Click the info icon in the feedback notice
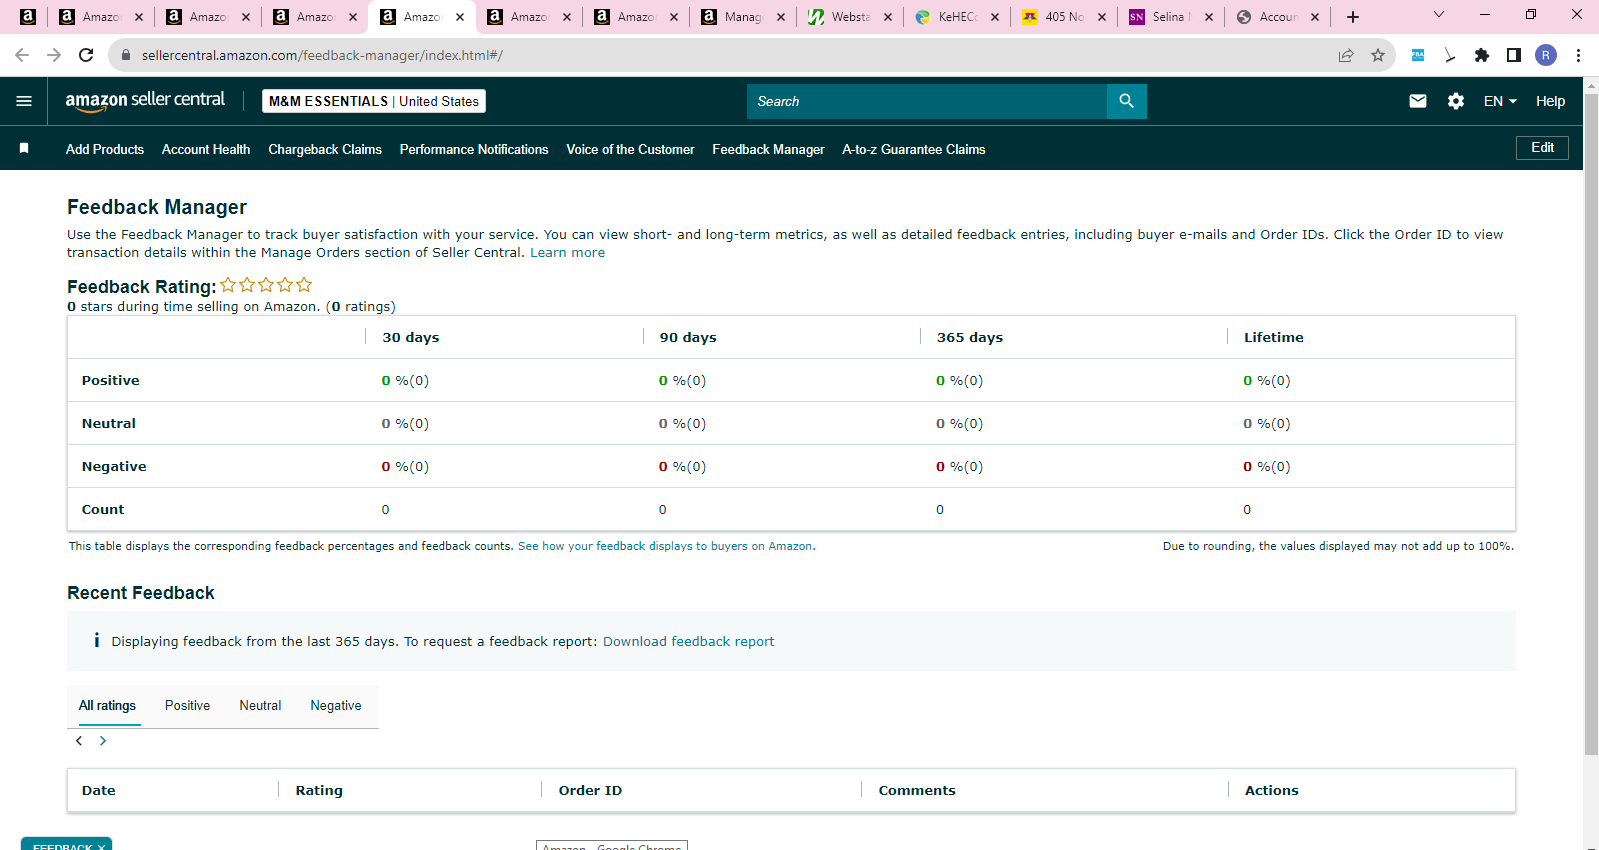This screenshot has width=1599, height=850. [96, 640]
